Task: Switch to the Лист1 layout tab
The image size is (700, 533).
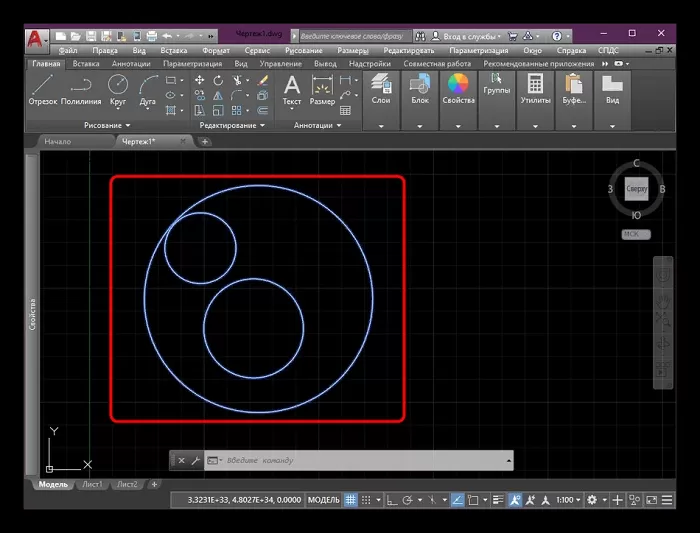Action: point(92,484)
